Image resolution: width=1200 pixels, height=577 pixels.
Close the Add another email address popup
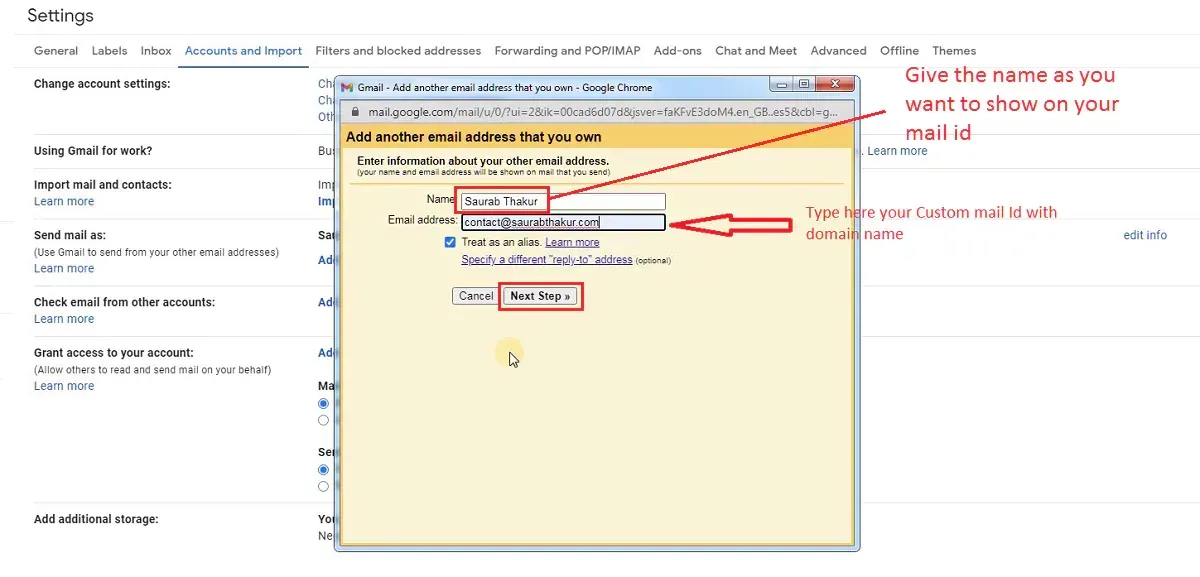click(835, 86)
